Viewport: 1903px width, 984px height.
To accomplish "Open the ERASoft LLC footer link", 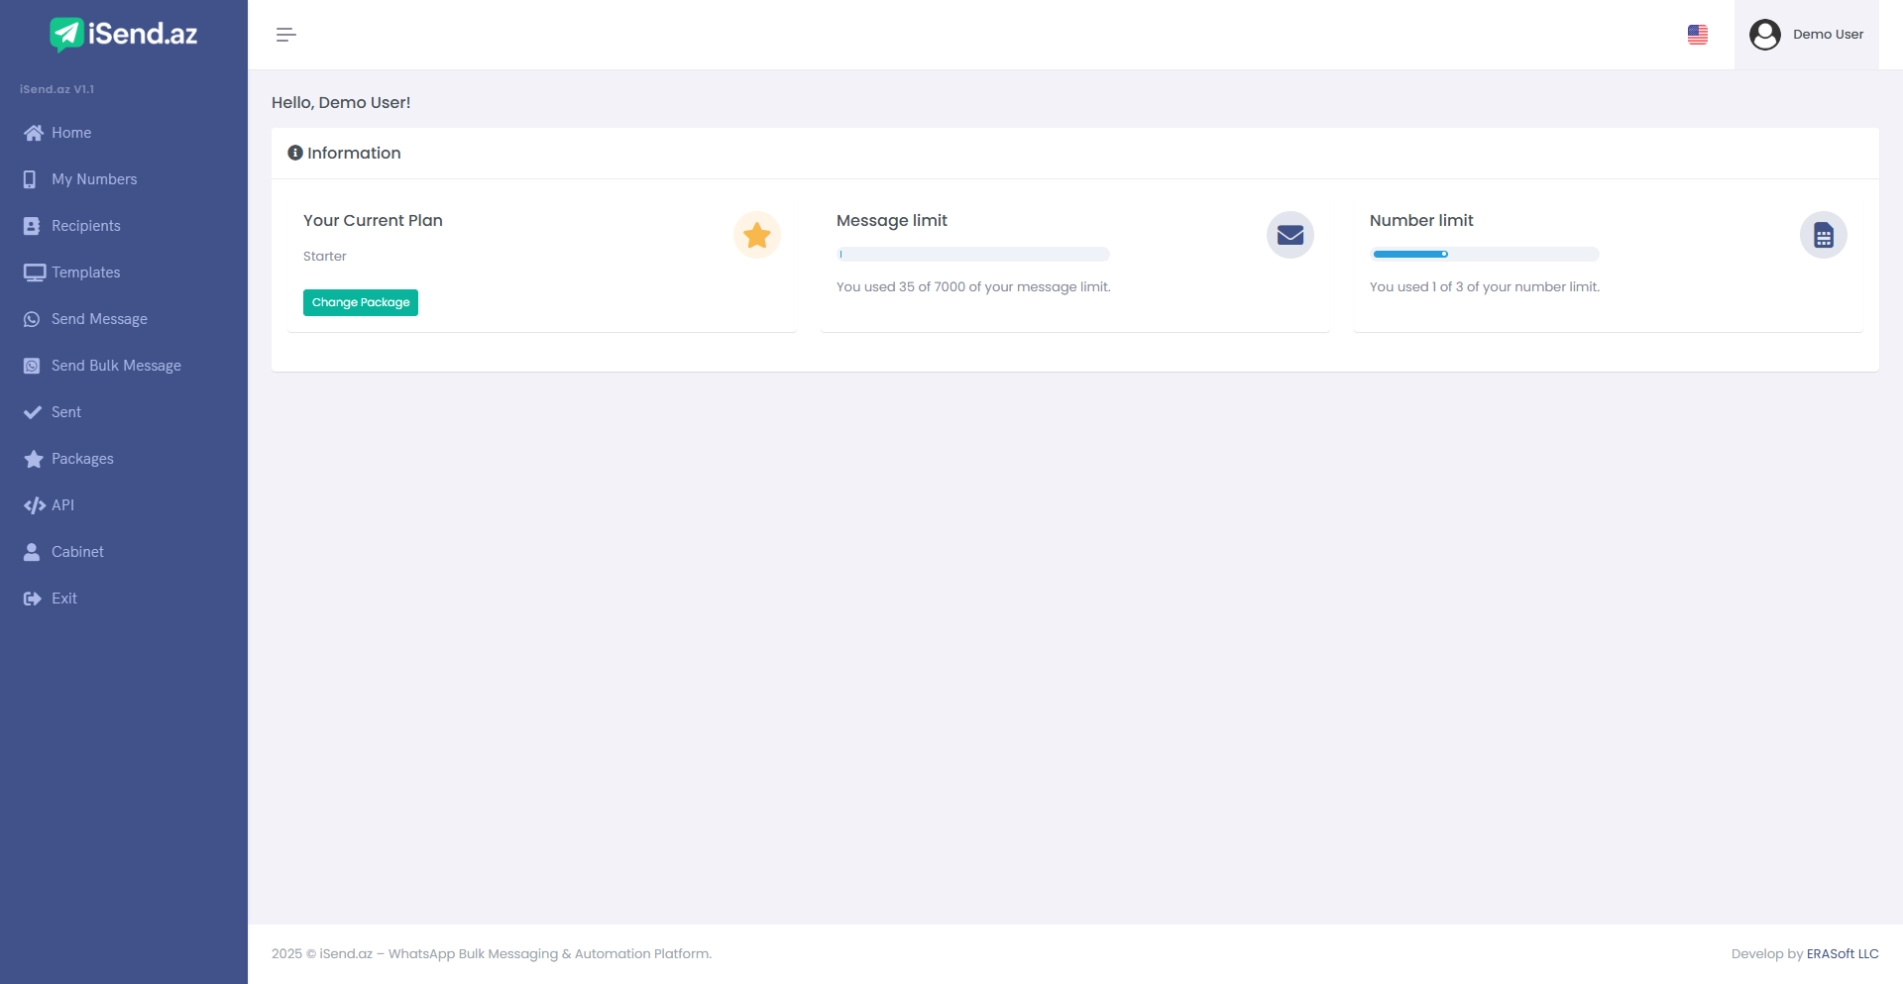I will click(x=1842, y=954).
